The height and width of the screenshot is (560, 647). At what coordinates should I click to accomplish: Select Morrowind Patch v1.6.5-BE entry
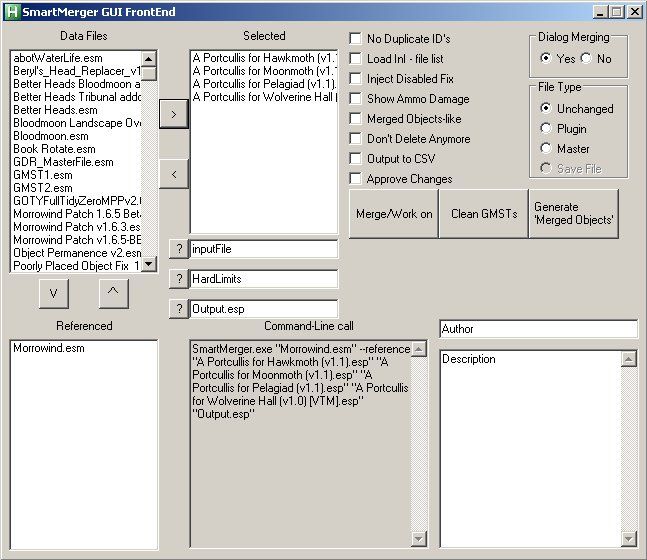point(77,240)
